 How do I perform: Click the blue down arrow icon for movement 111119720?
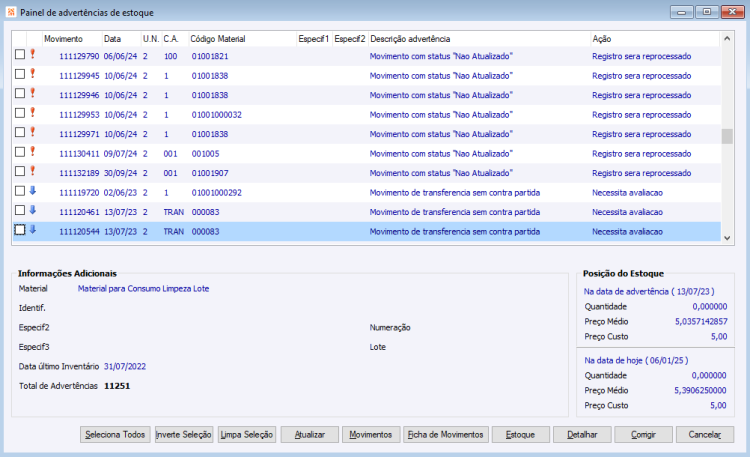(x=33, y=190)
